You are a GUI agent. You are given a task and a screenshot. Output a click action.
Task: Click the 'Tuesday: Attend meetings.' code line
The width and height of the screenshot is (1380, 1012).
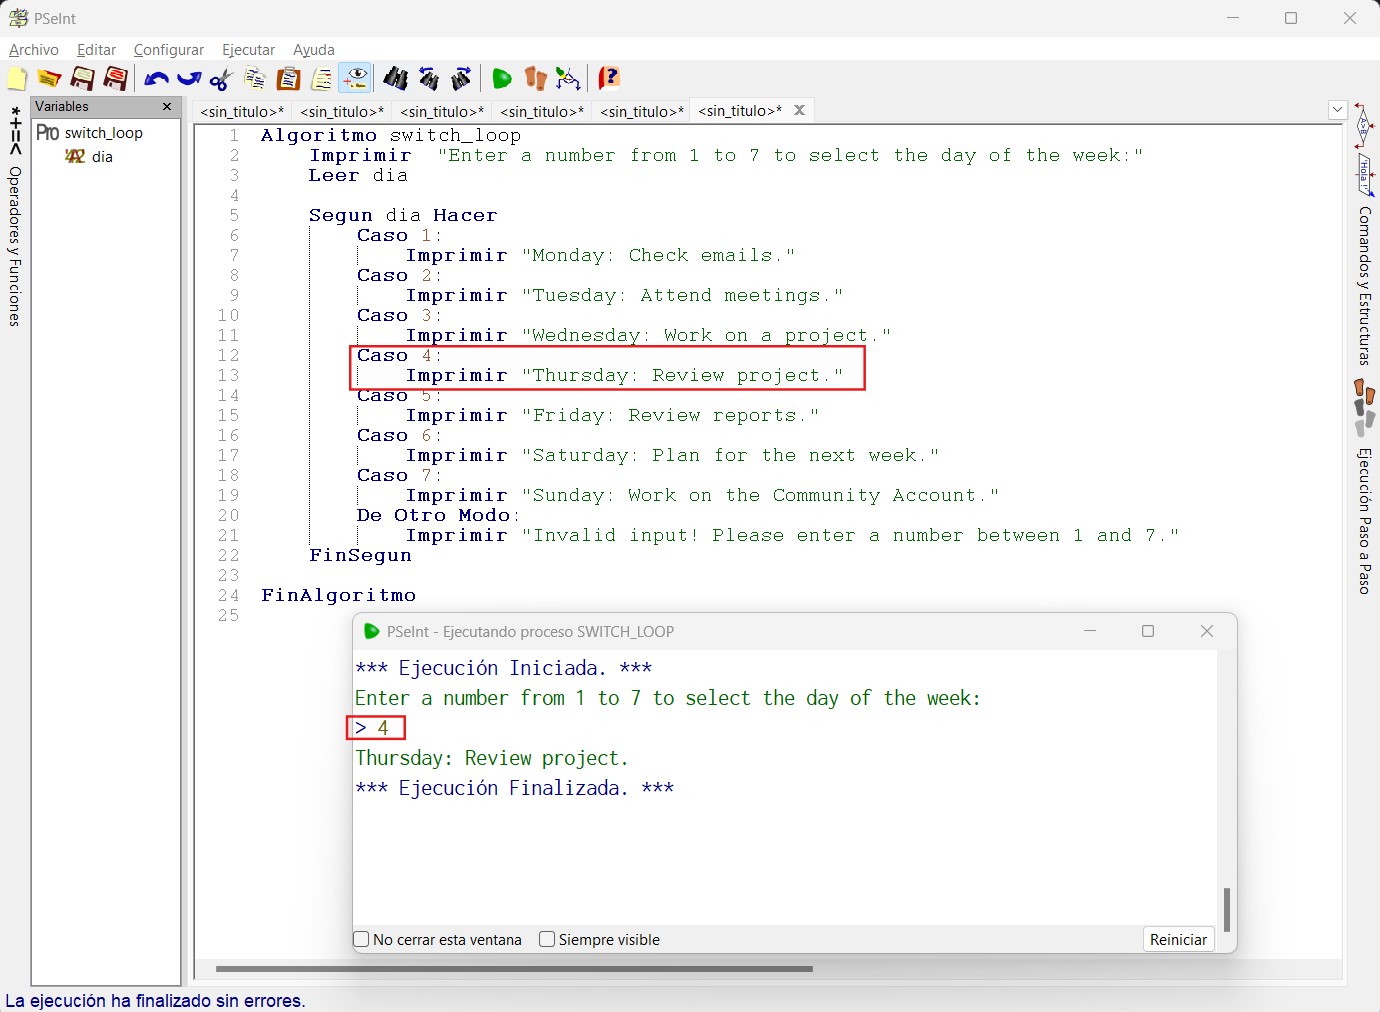pyautogui.click(x=624, y=295)
